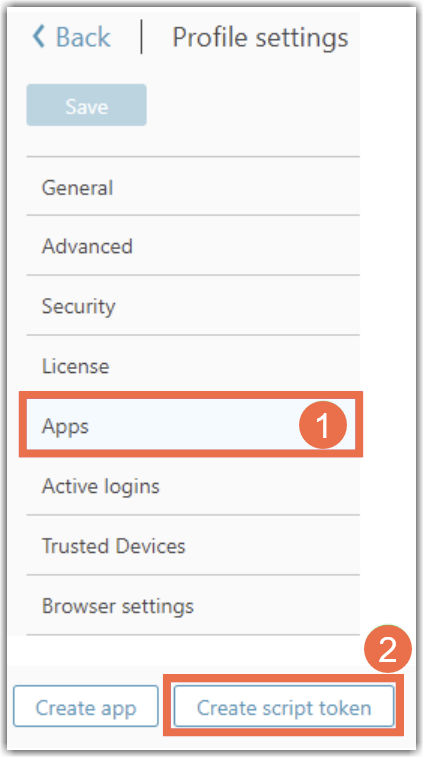
Task: Click the empty area below Browser settings
Action: [x=193, y=650]
